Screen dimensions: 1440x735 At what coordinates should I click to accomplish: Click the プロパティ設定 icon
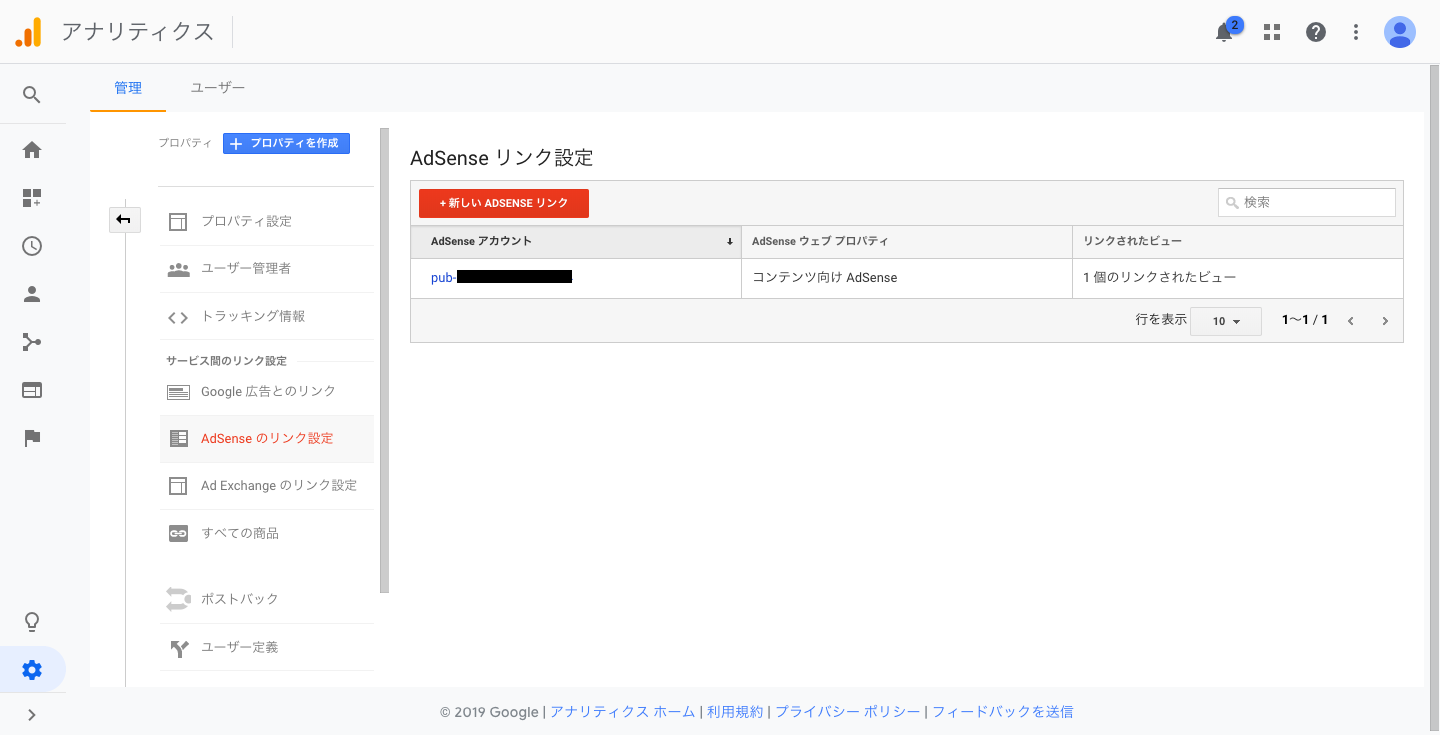click(x=178, y=222)
